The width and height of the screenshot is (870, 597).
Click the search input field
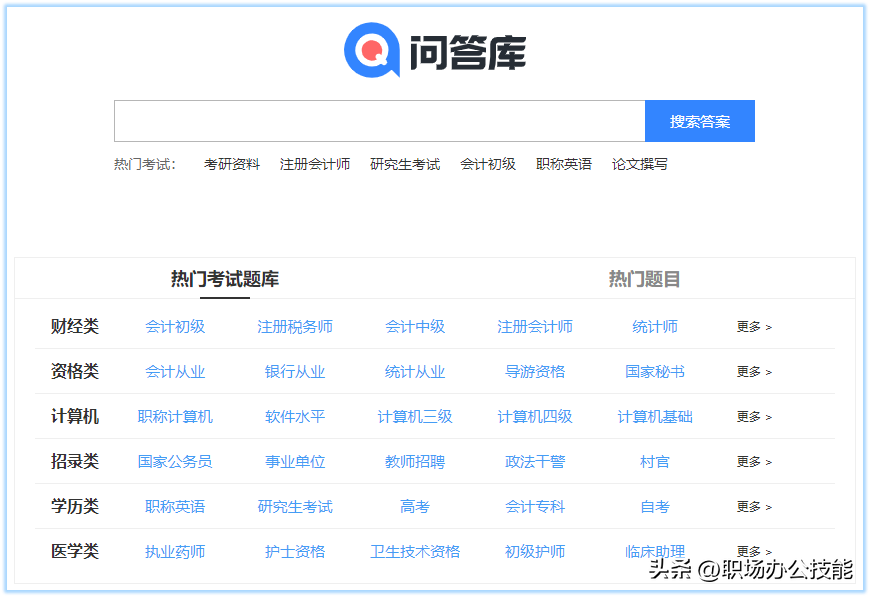(x=379, y=121)
